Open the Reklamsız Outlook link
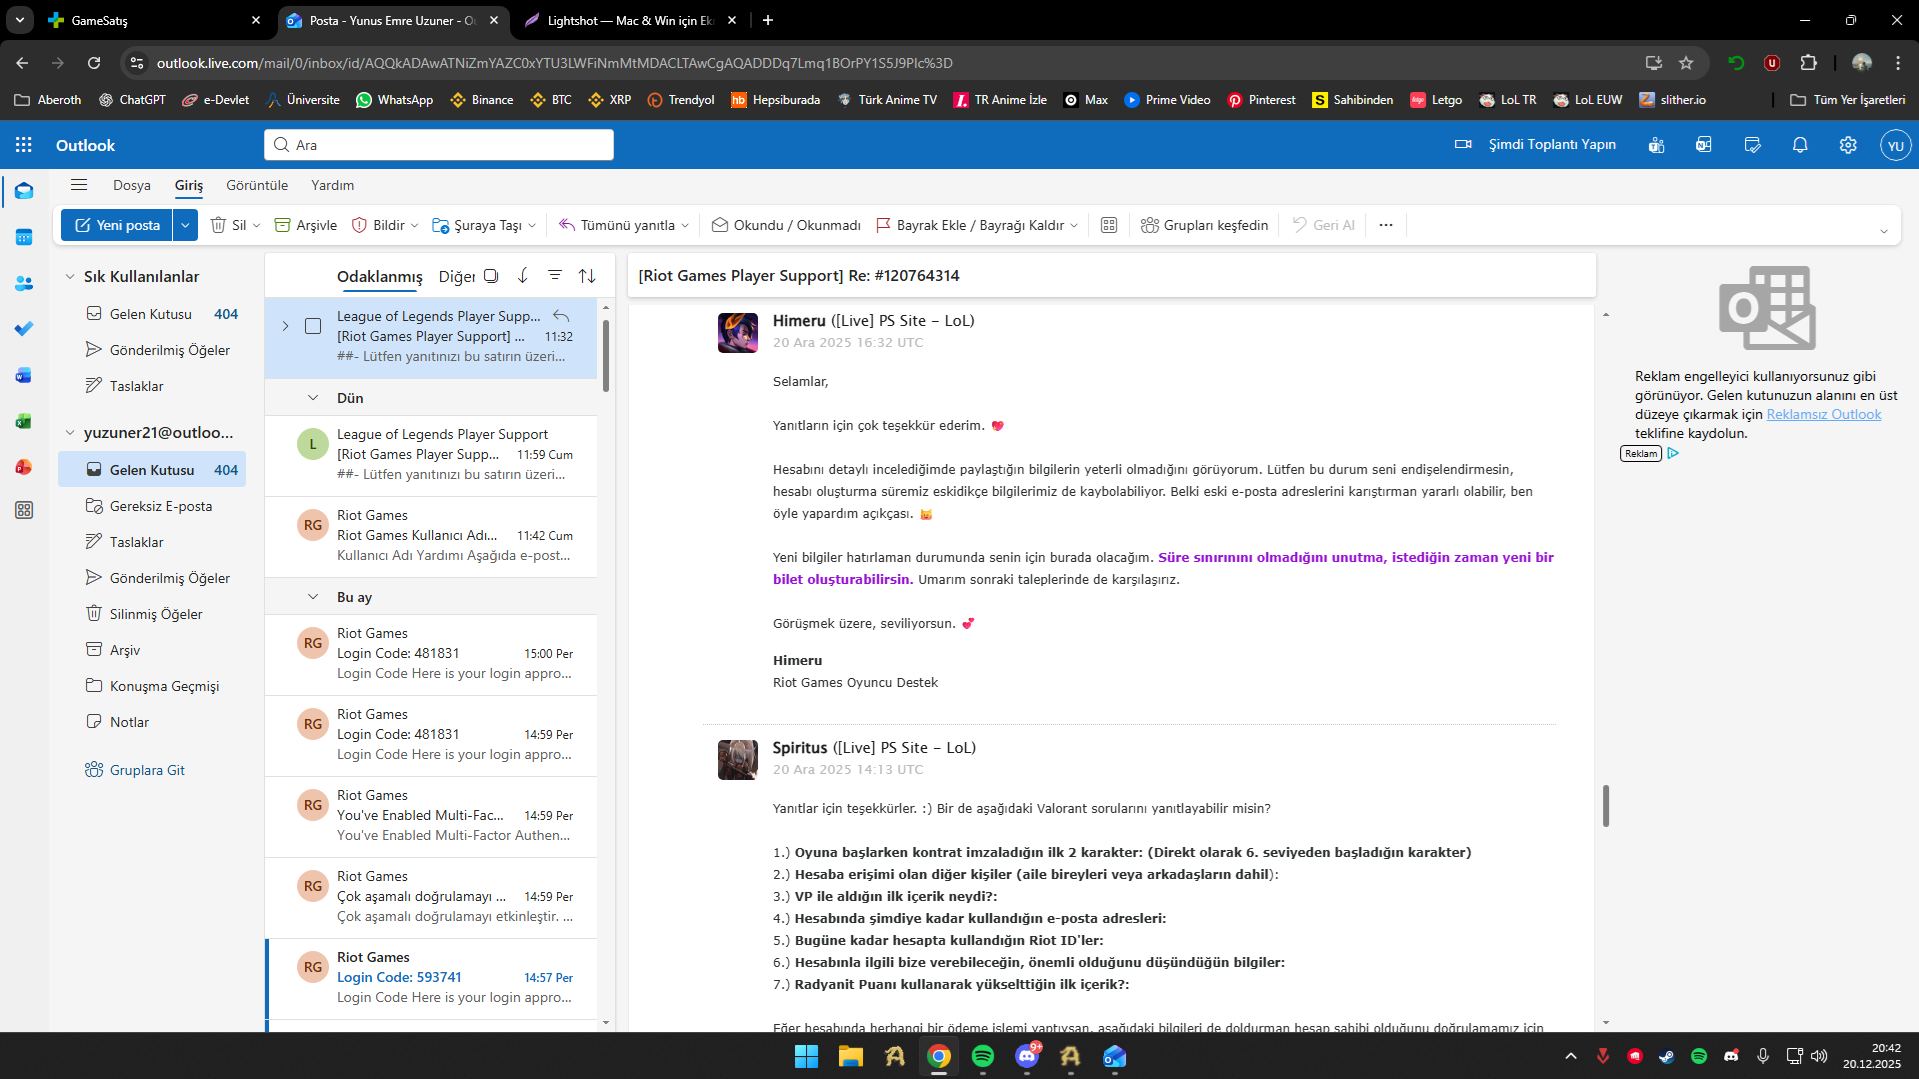 click(1824, 415)
